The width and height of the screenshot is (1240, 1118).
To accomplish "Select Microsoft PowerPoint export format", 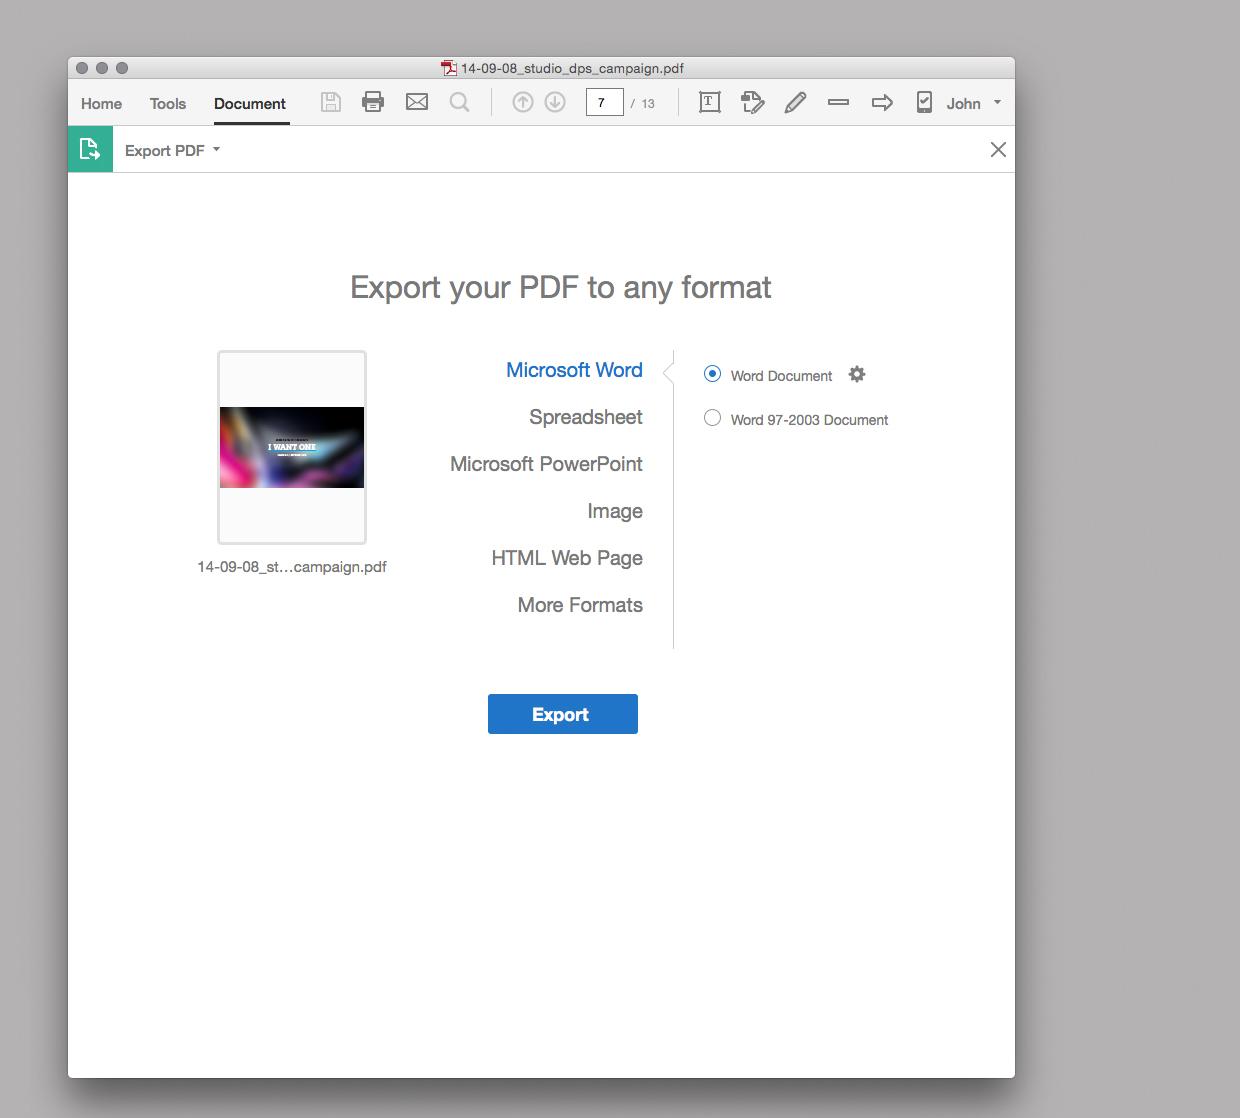I will click(x=546, y=464).
